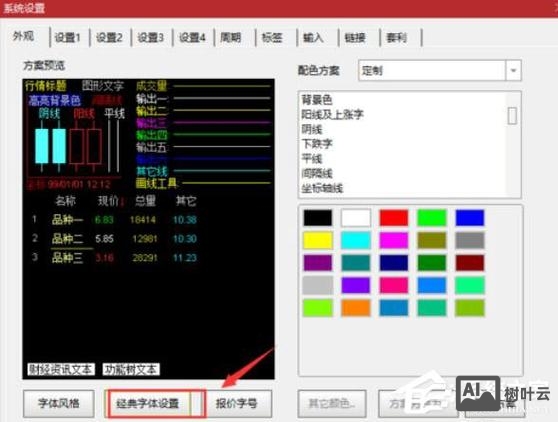Pick the navy blue color swatch
The width and height of the screenshot is (558, 422).
point(394,263)
